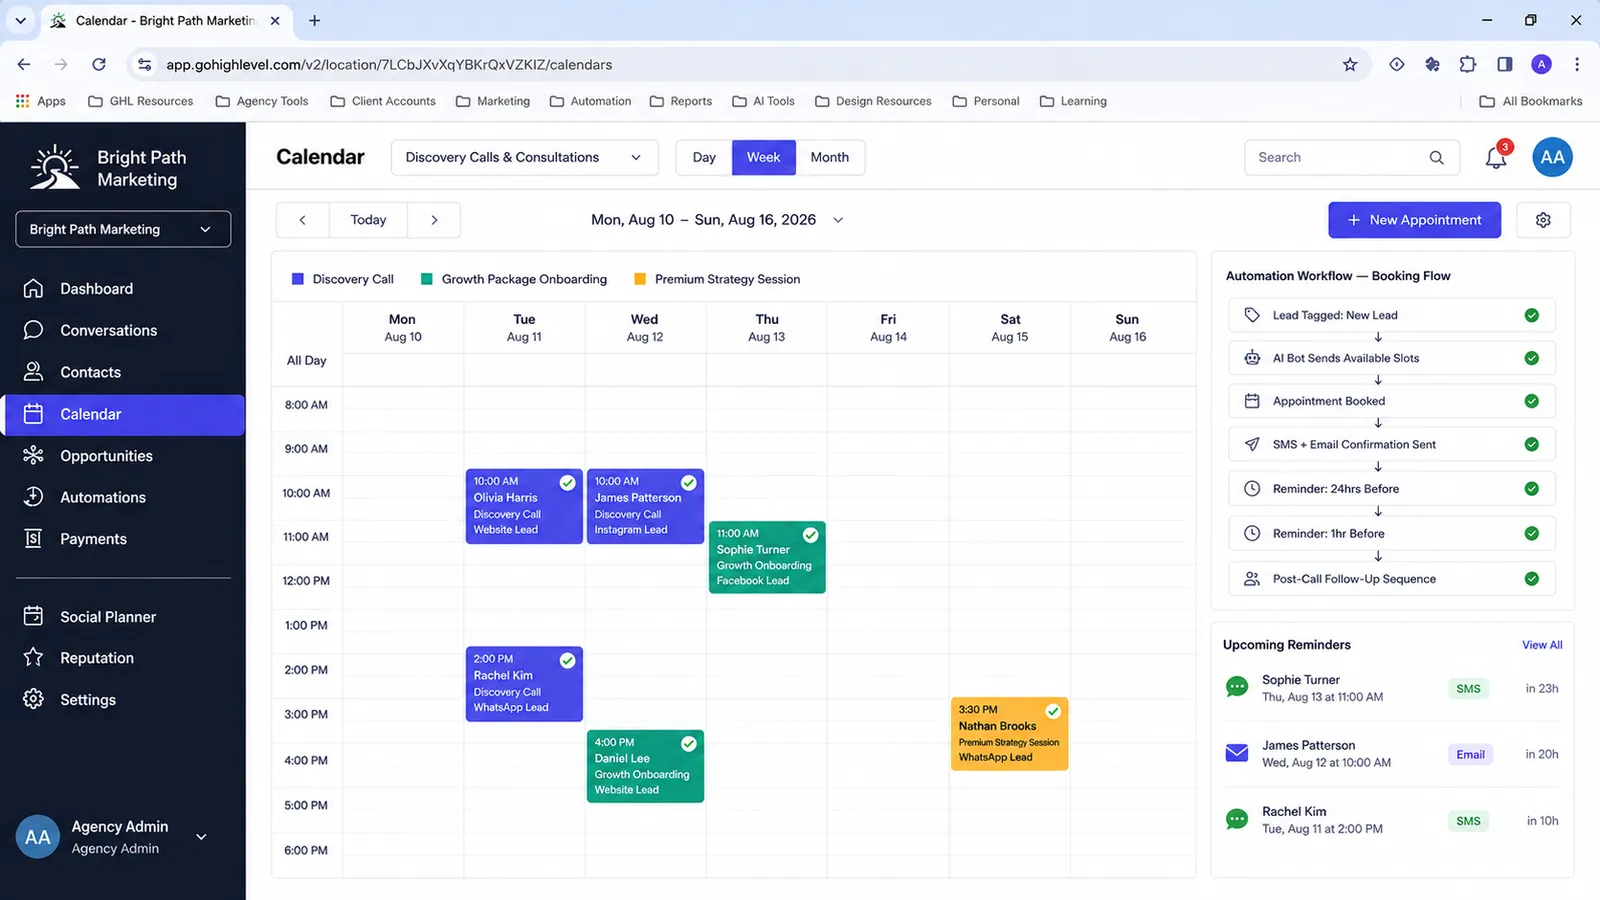
Task: Toggle check on Rachel Kim appointment
Action: tap(567, 661)
